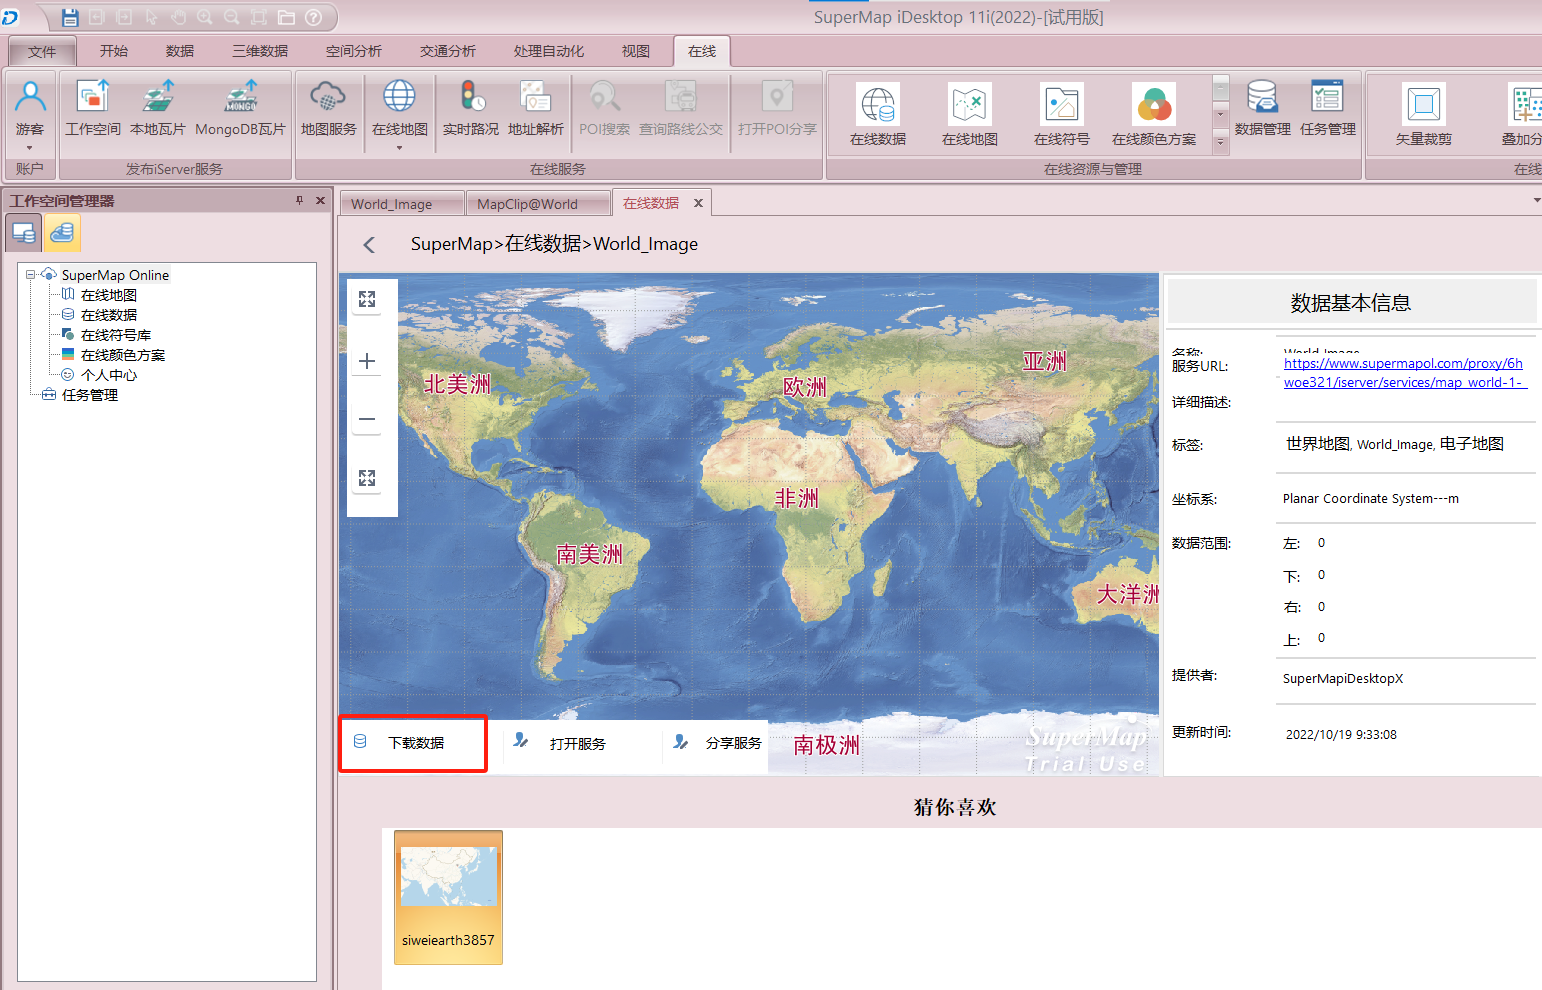Open the 三维数据 ribbon tab
The height and width of the screenshot is (990, 1542).
(260, 51)
